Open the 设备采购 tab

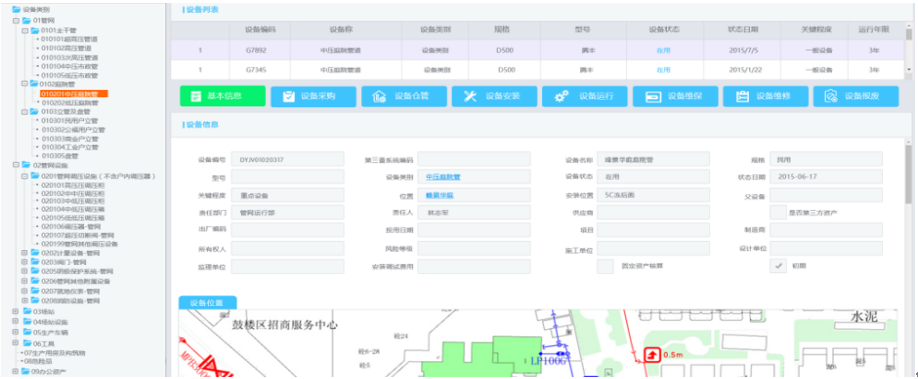coord(313,97)
